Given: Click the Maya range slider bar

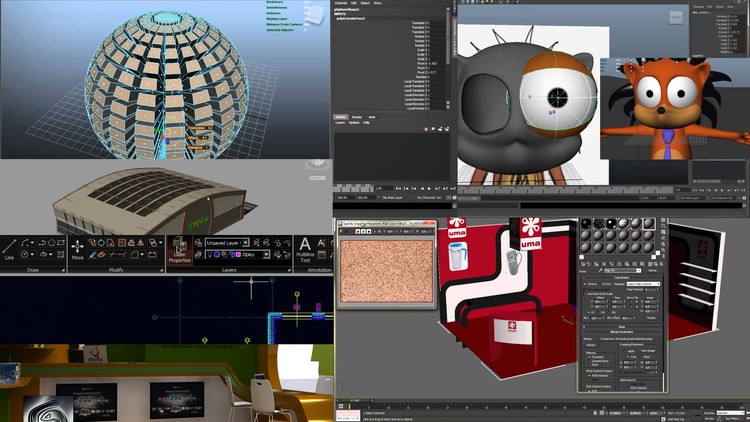Looking at the screenshot, I should click(550, 198).
